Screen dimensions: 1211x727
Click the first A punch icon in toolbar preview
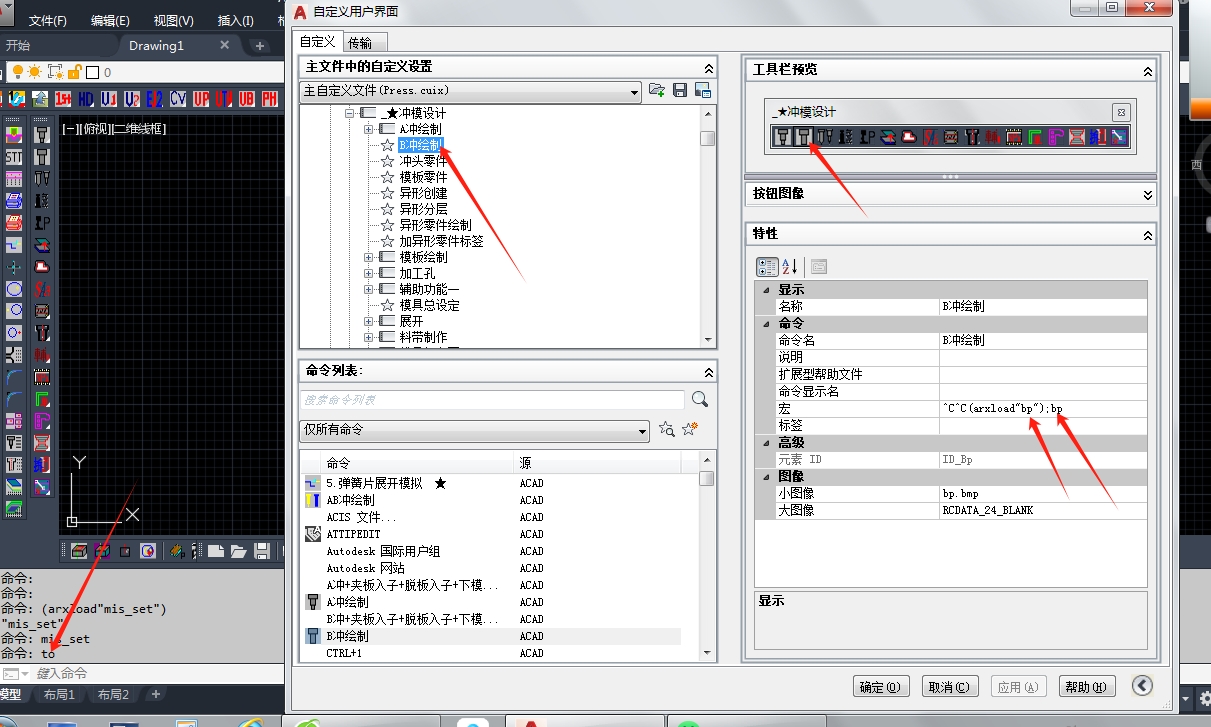coord(783,137)
